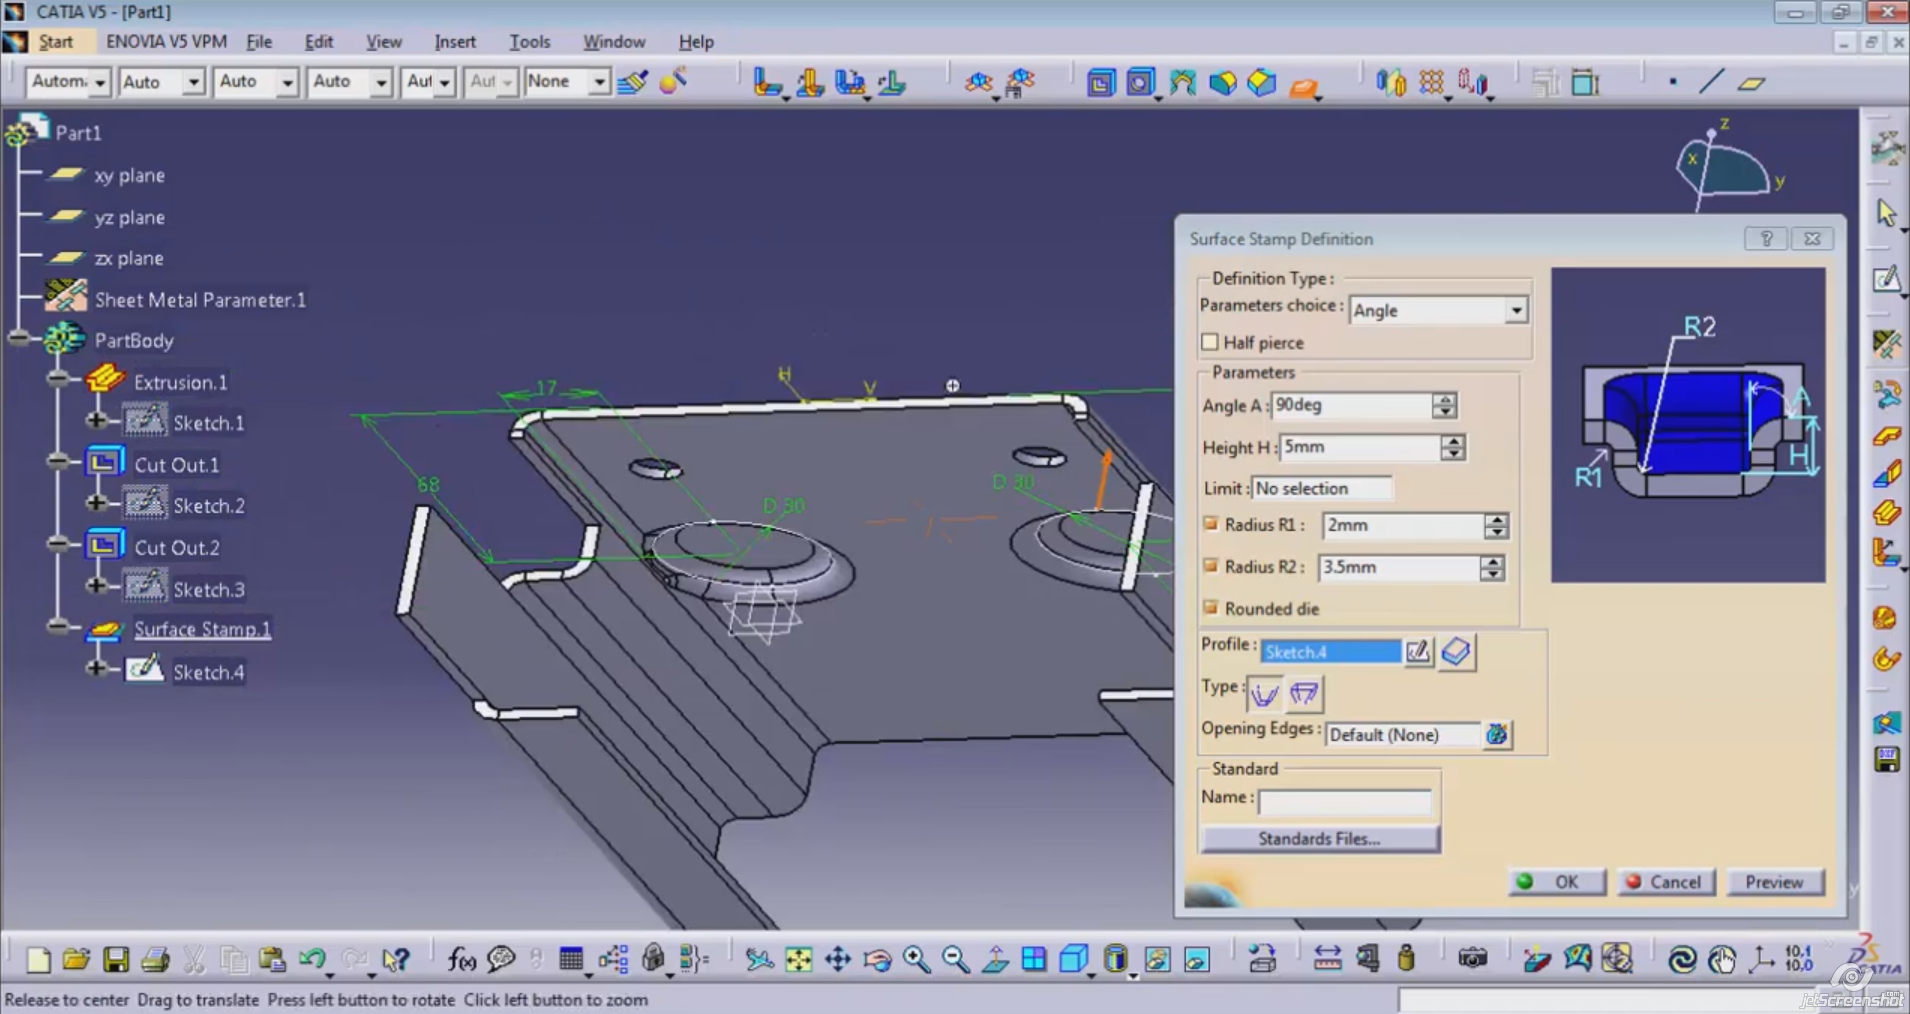Click the catalog icon next to Profile
The height and width of the screenshot is (1014, 1910).
click(x=1457, y=652)
